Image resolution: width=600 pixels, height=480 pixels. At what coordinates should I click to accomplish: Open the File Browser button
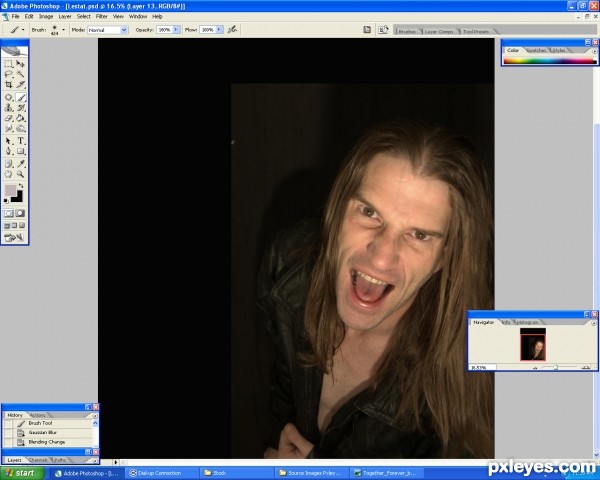(383, 29)
